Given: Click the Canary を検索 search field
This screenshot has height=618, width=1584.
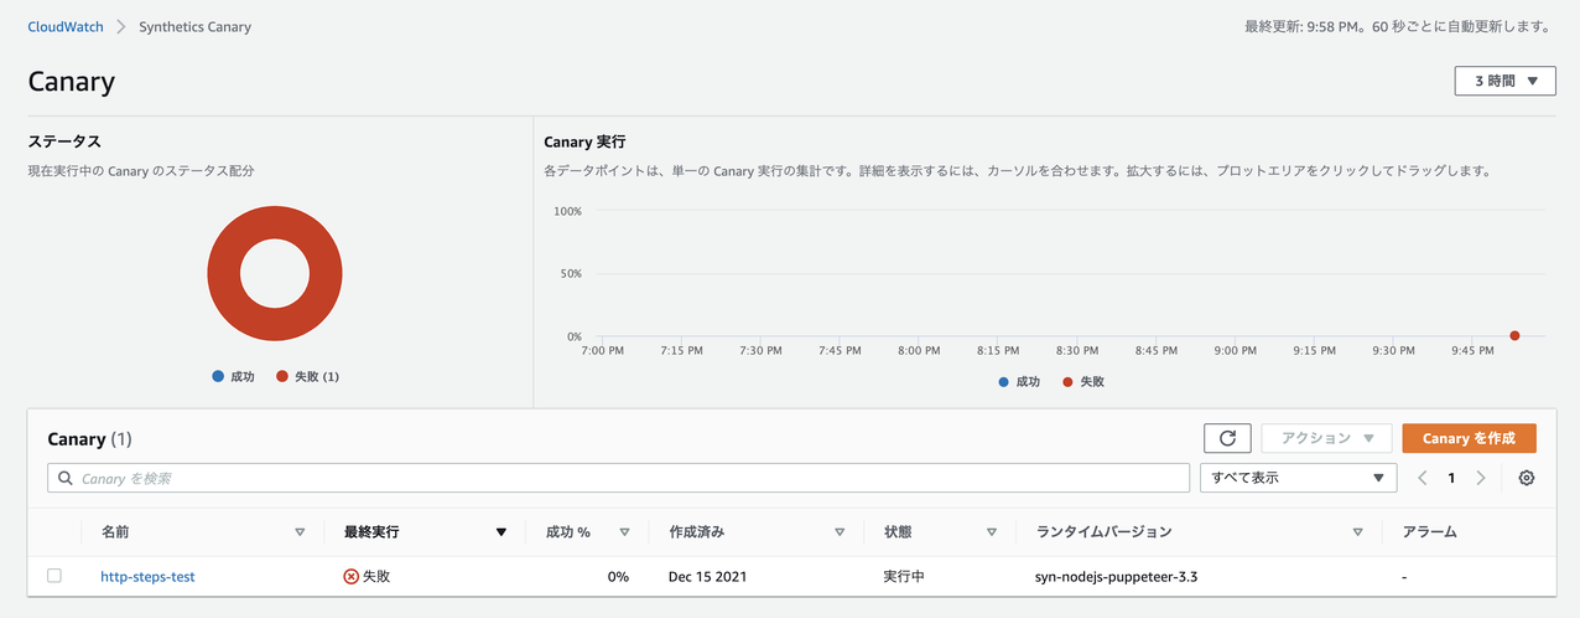Looking at the screenshot, I should (x=618, y=478).
